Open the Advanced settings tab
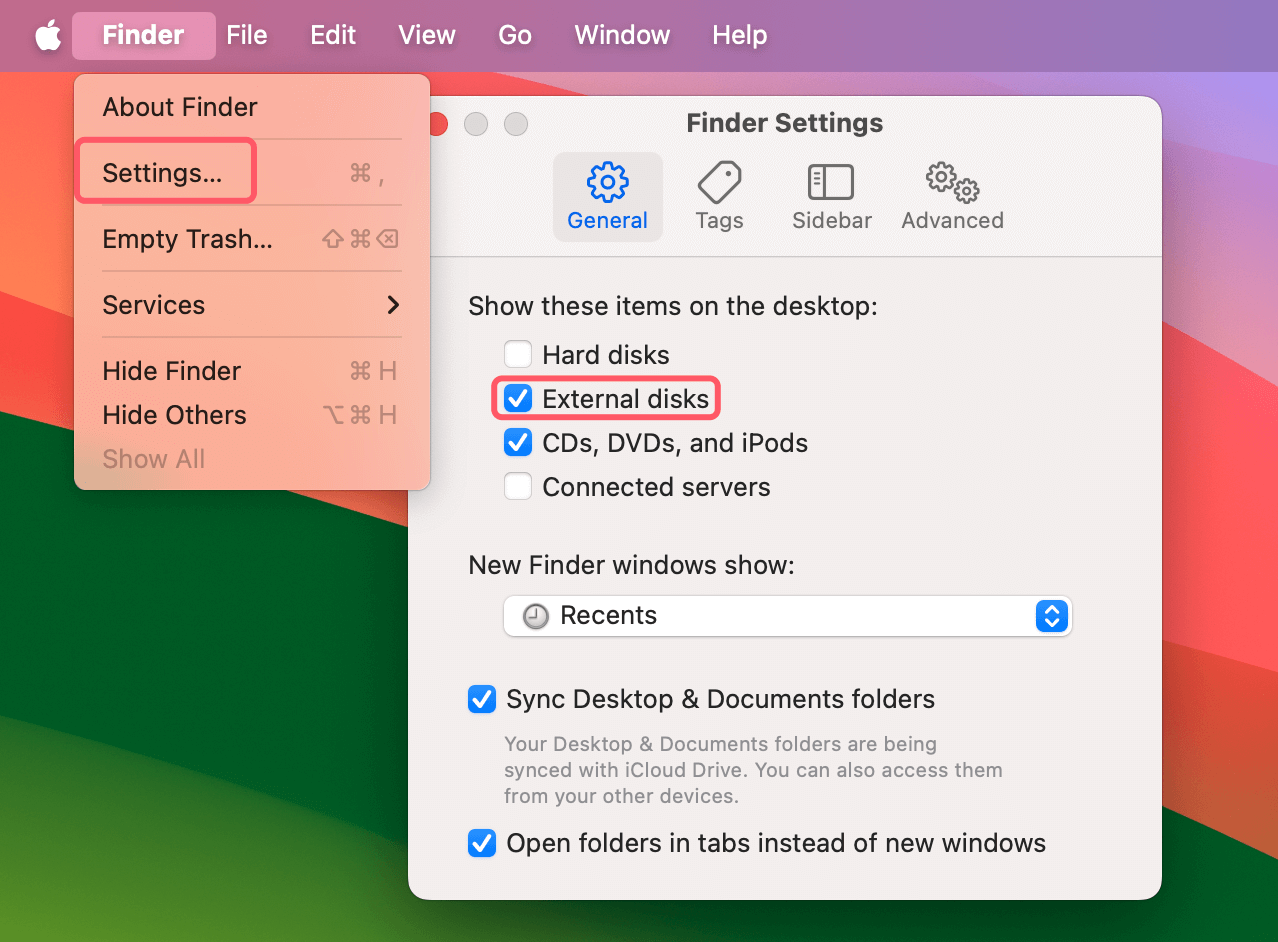Viewport: 1278px width, 942px height. [952, 197]
